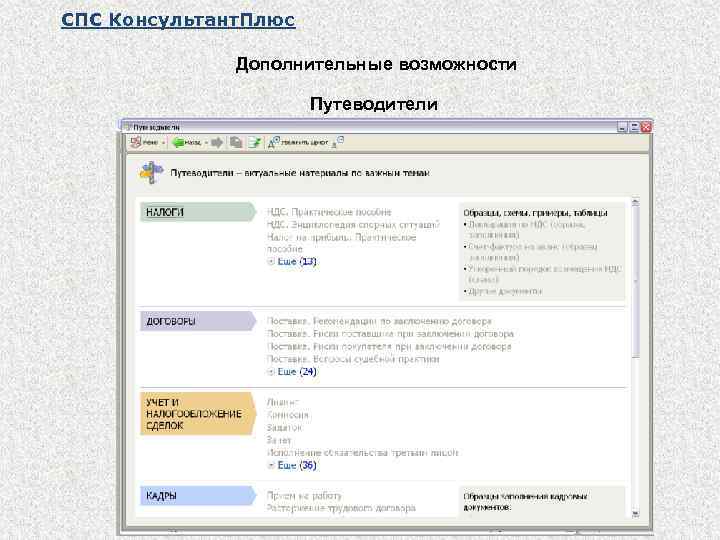Open Декларация по НДС sample link
The height and width of the screenshot is (540, 720).
coord(526,229)
